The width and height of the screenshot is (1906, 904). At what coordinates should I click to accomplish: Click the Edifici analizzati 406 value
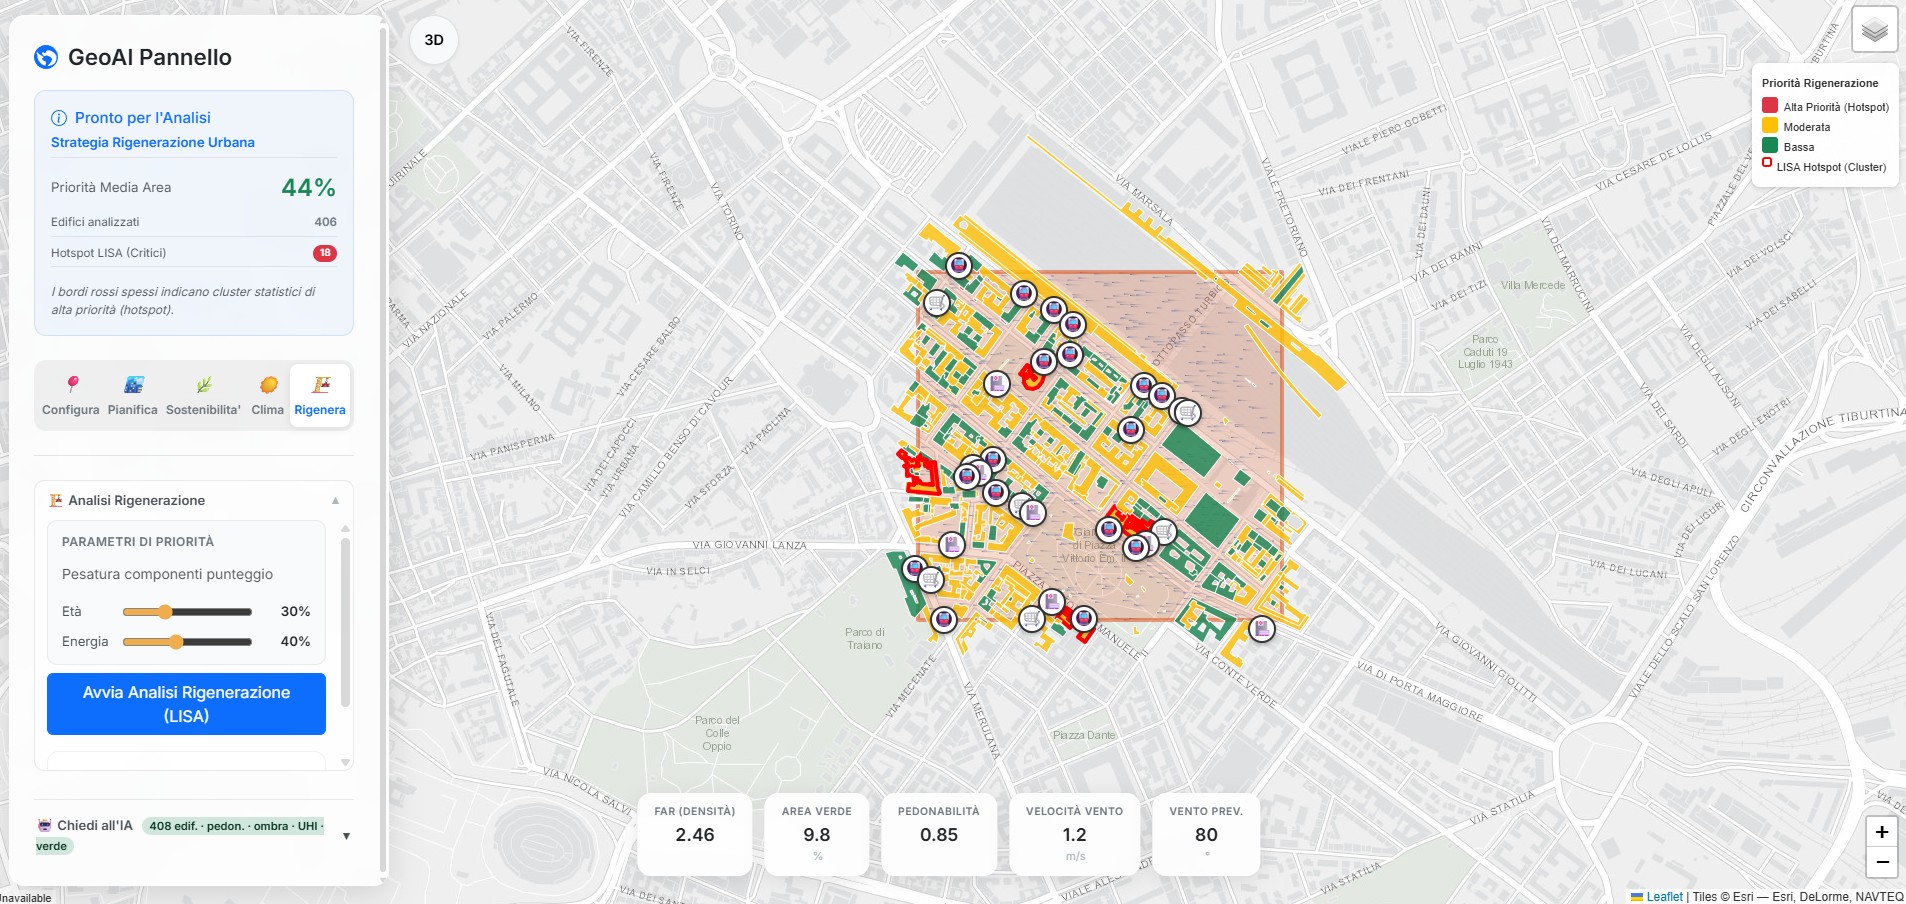pos(326,222)
